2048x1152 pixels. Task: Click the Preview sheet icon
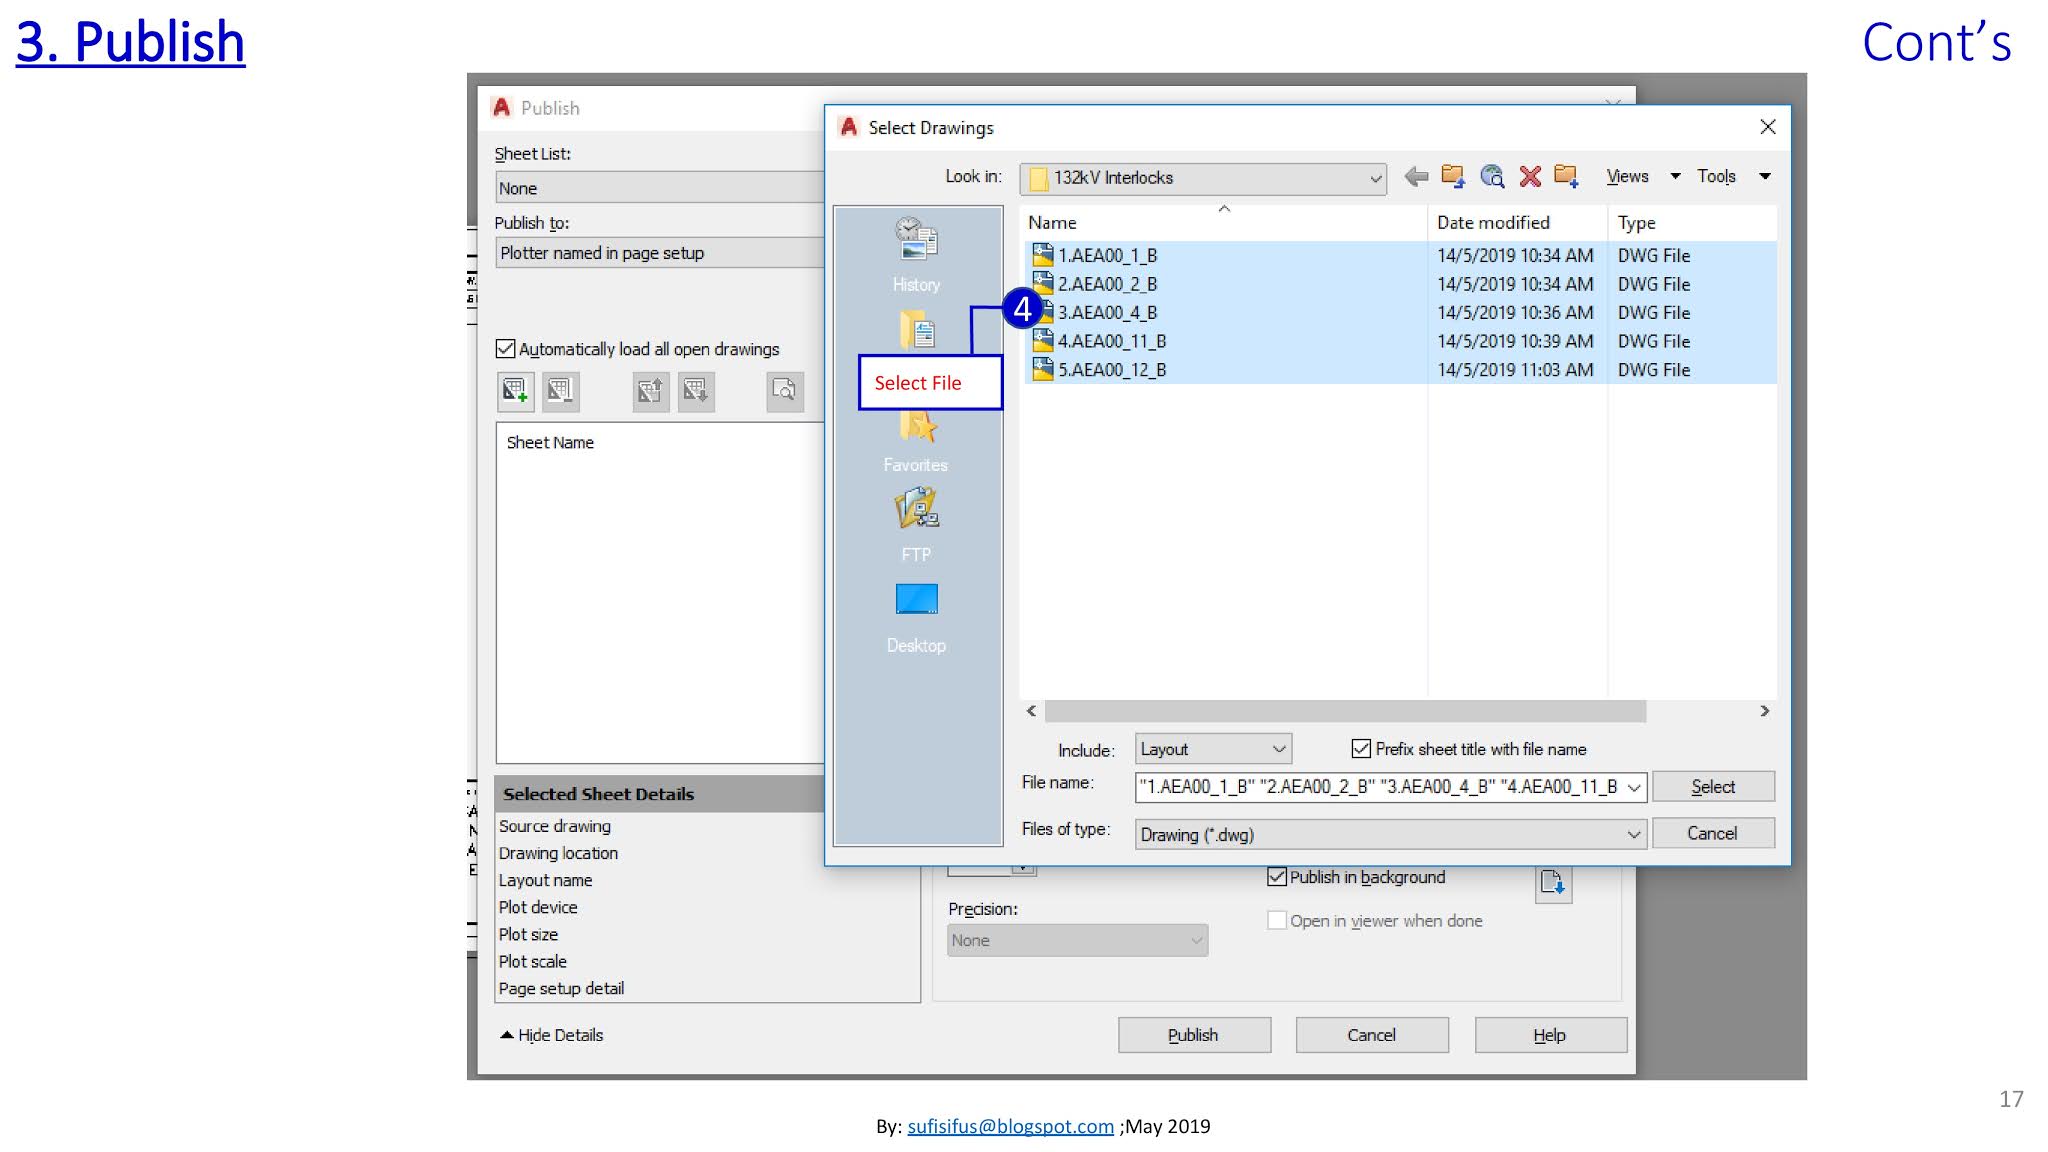(785, 390)
